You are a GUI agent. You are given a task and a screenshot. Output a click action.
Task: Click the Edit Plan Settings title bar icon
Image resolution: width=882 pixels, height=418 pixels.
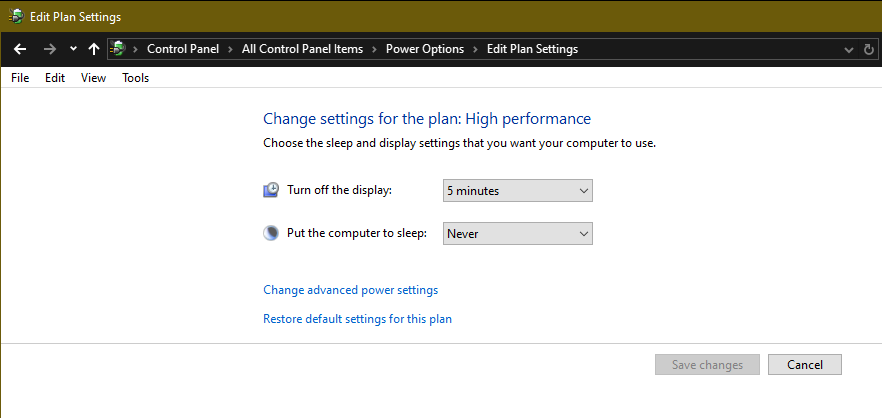[16, 16]
